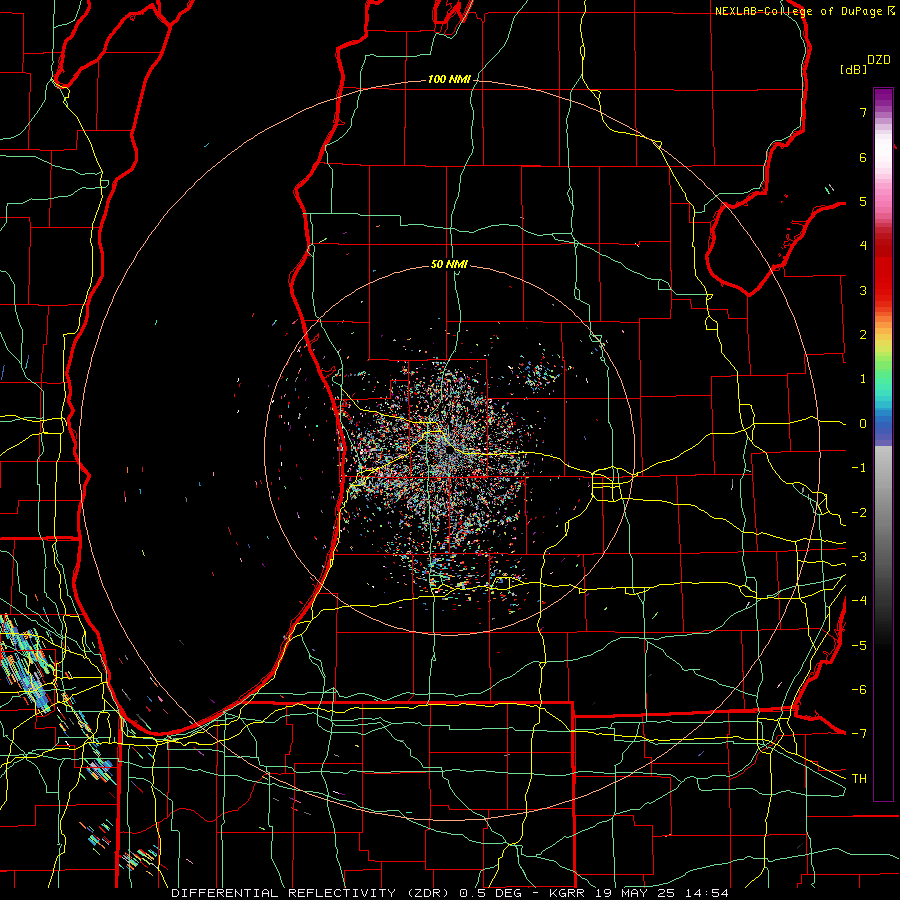
Task: Click the -7 tick label on color scale
Action: [x=859, y=734]
